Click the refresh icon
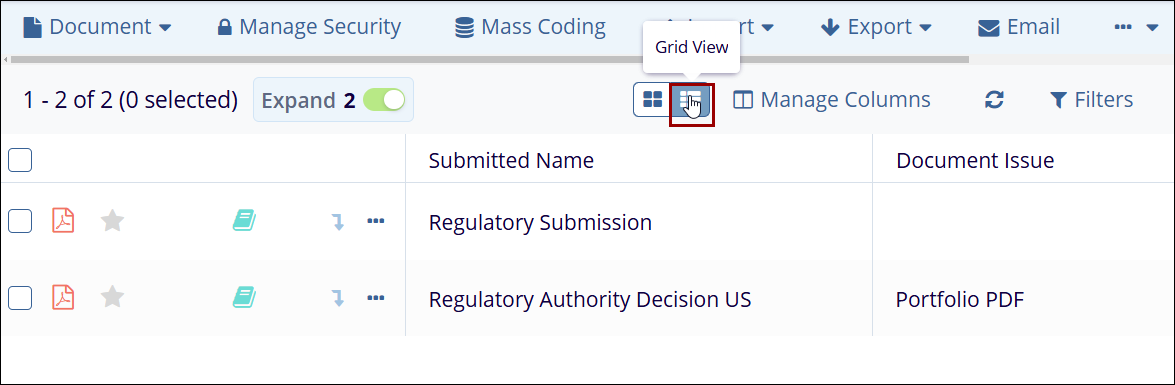 click(994, 100)
